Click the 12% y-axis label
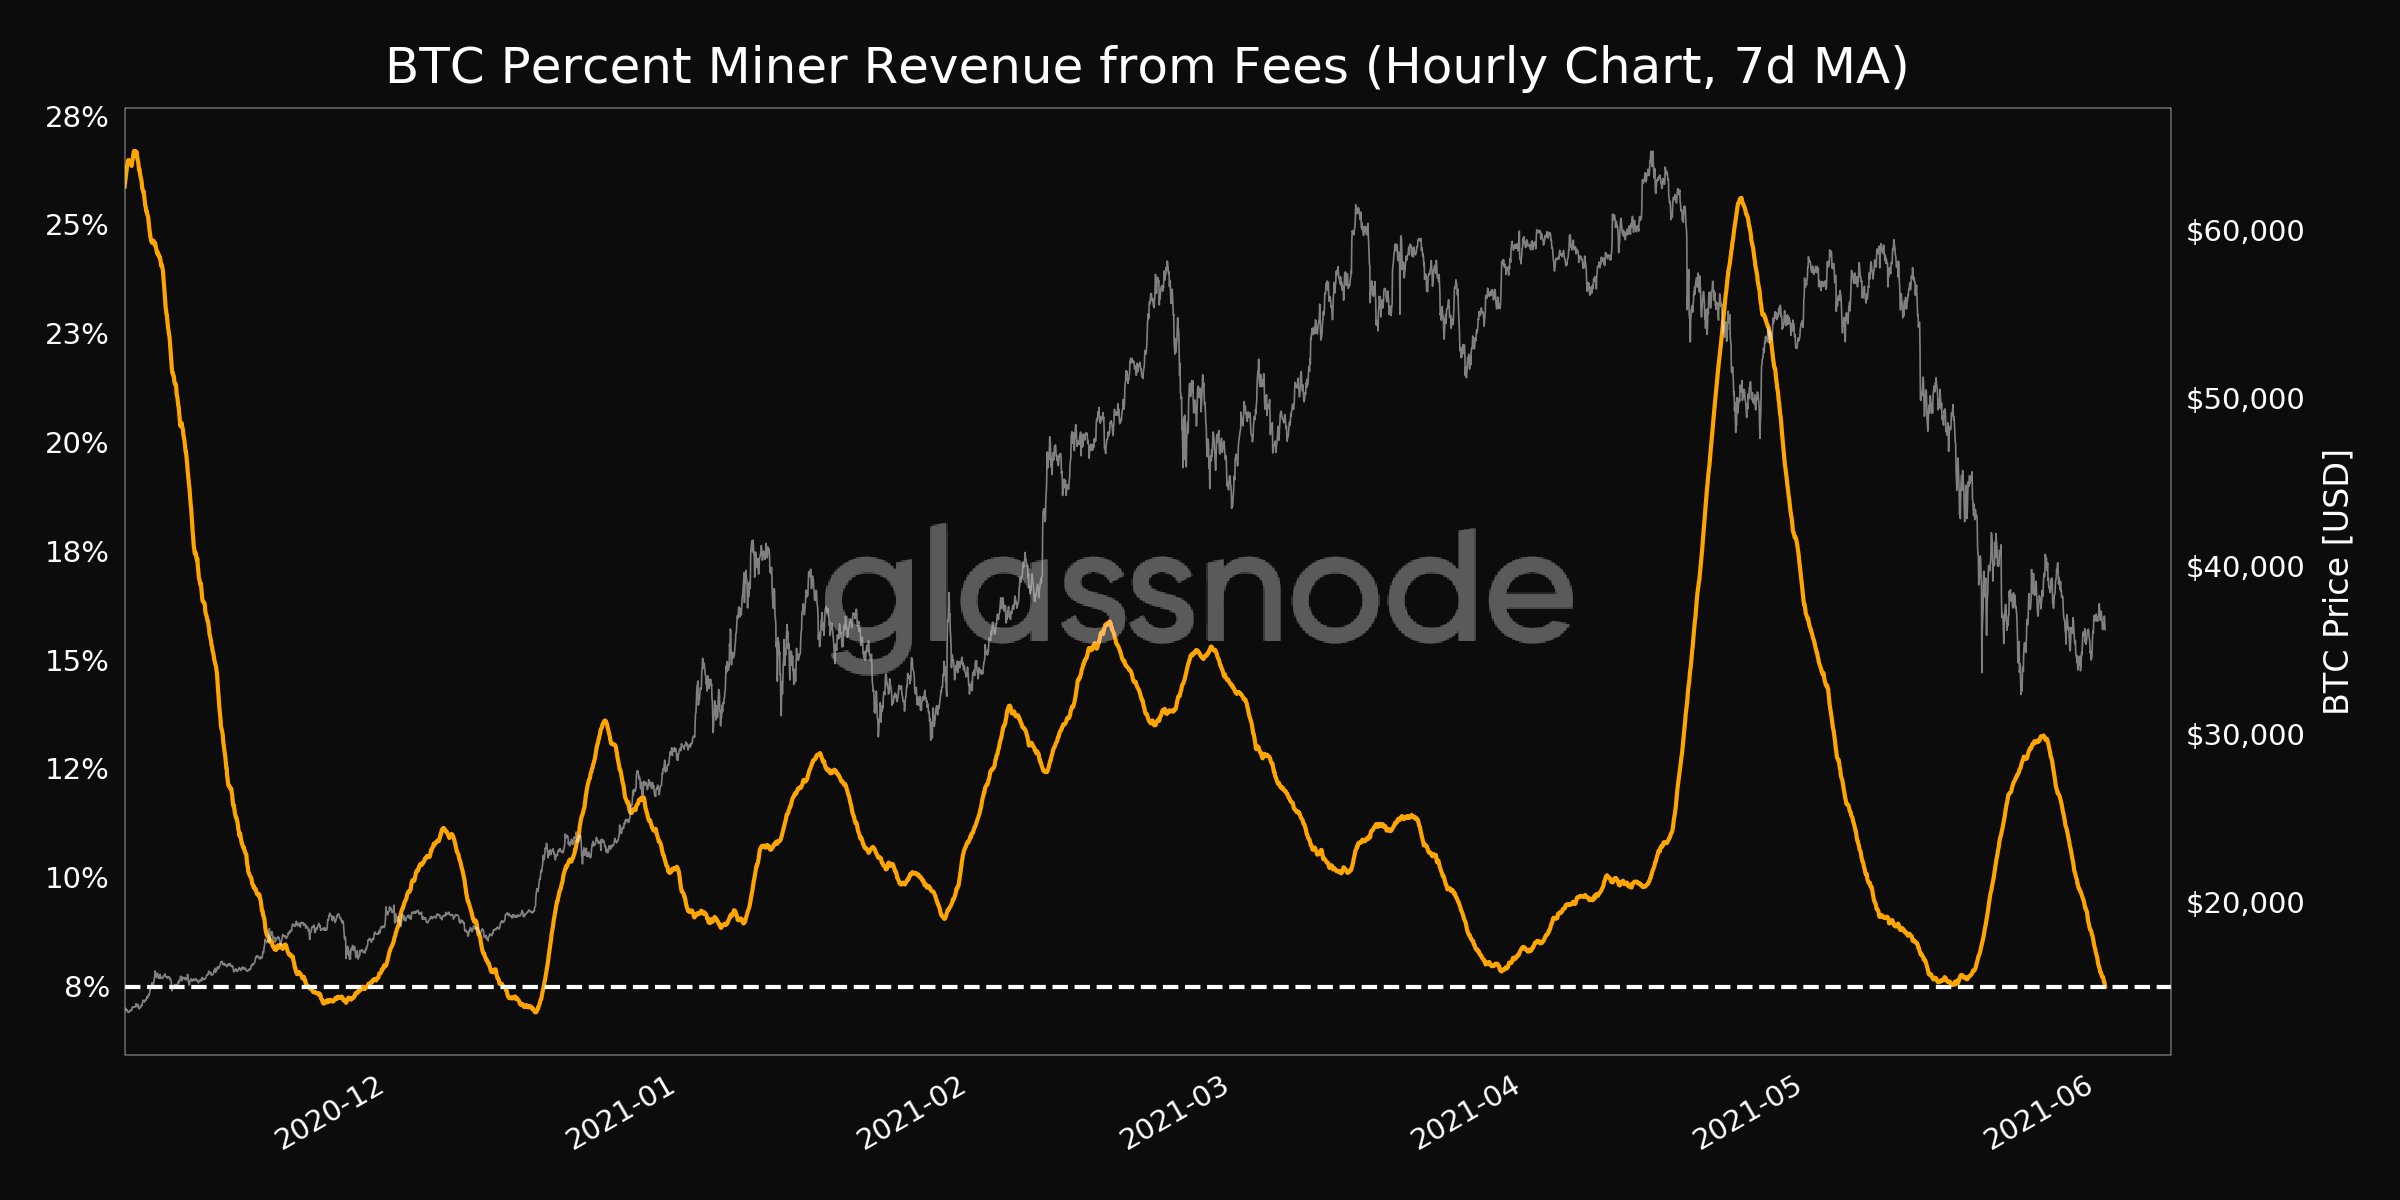This screenshot has height=1200, width=2400. click(x=76, y=769)
